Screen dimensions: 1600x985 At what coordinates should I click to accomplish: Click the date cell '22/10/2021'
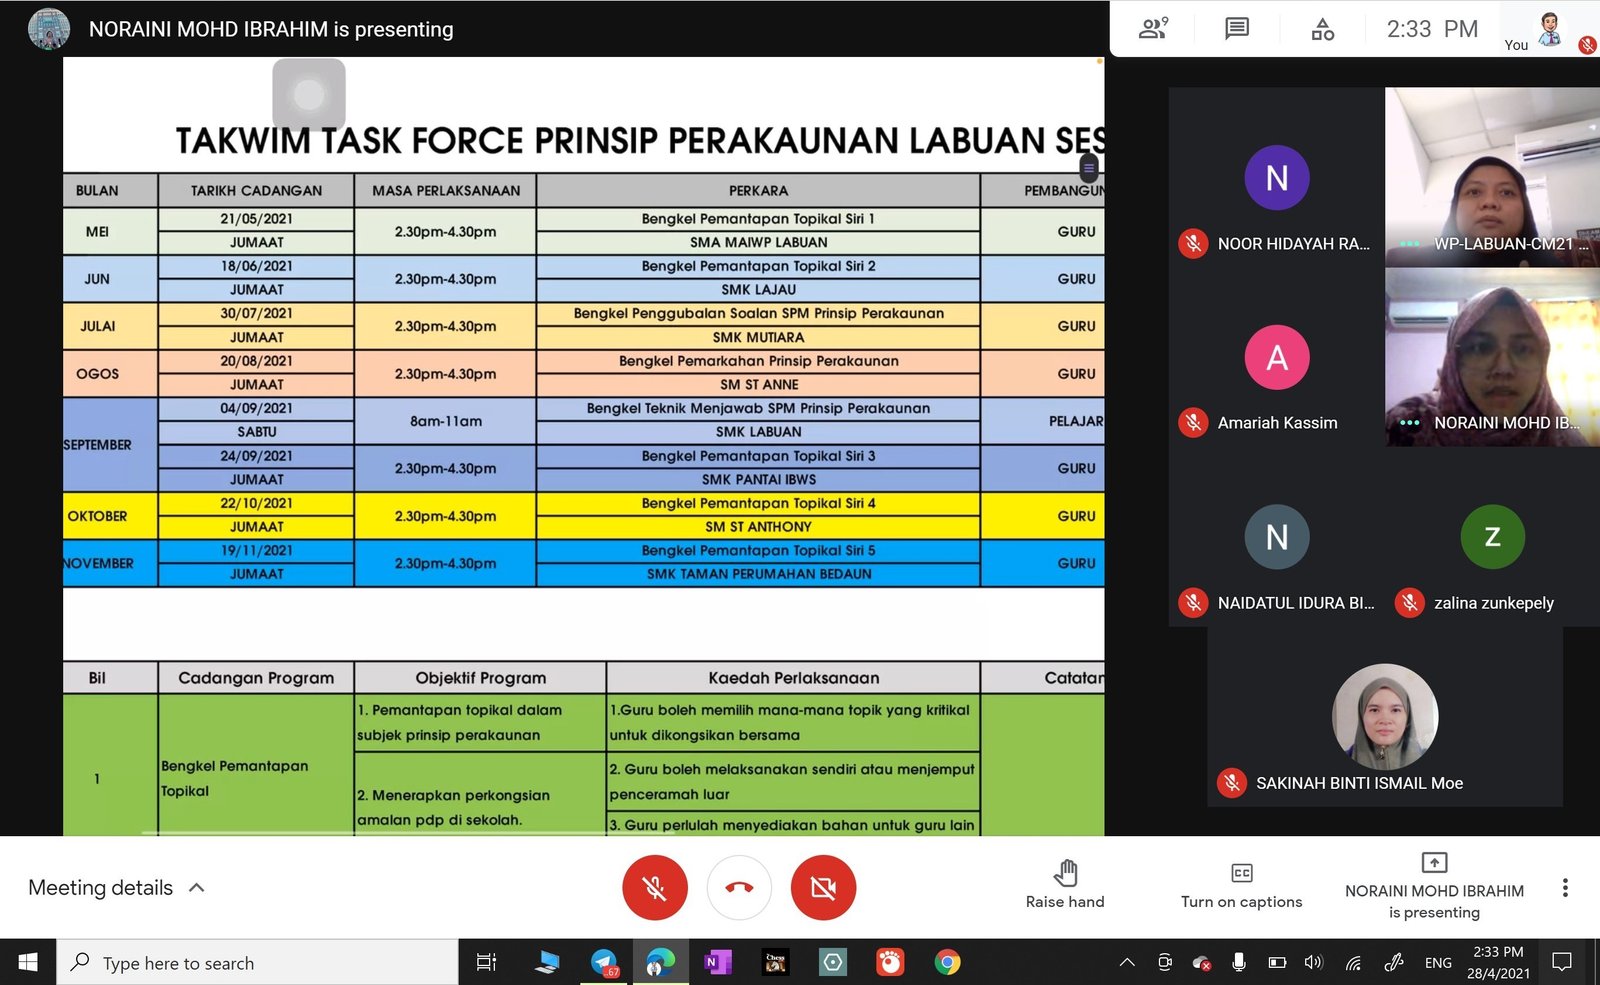(x=256, y=503)
